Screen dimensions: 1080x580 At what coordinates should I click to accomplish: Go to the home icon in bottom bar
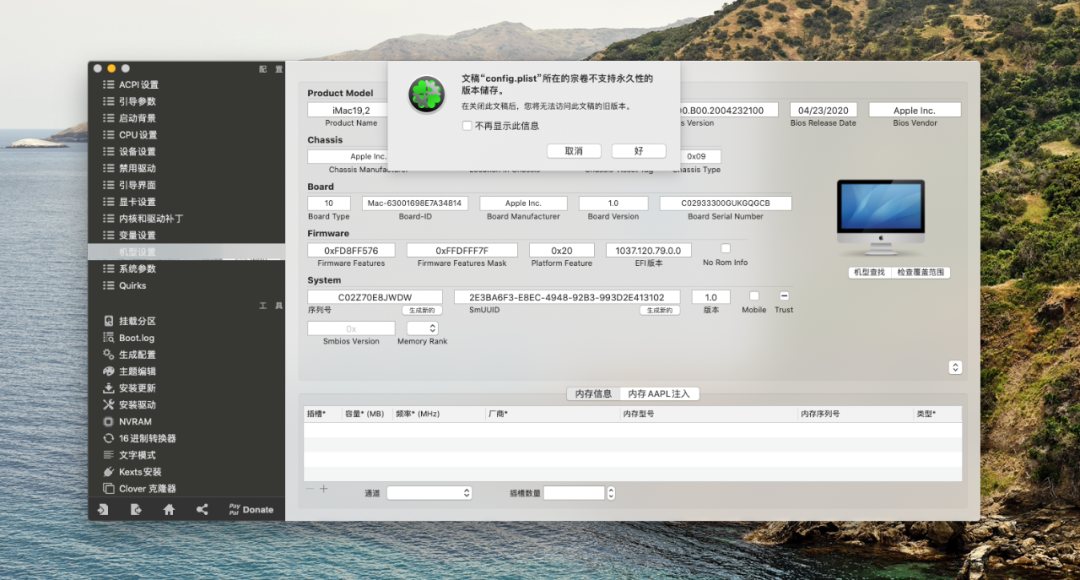(x=169, y=510)
